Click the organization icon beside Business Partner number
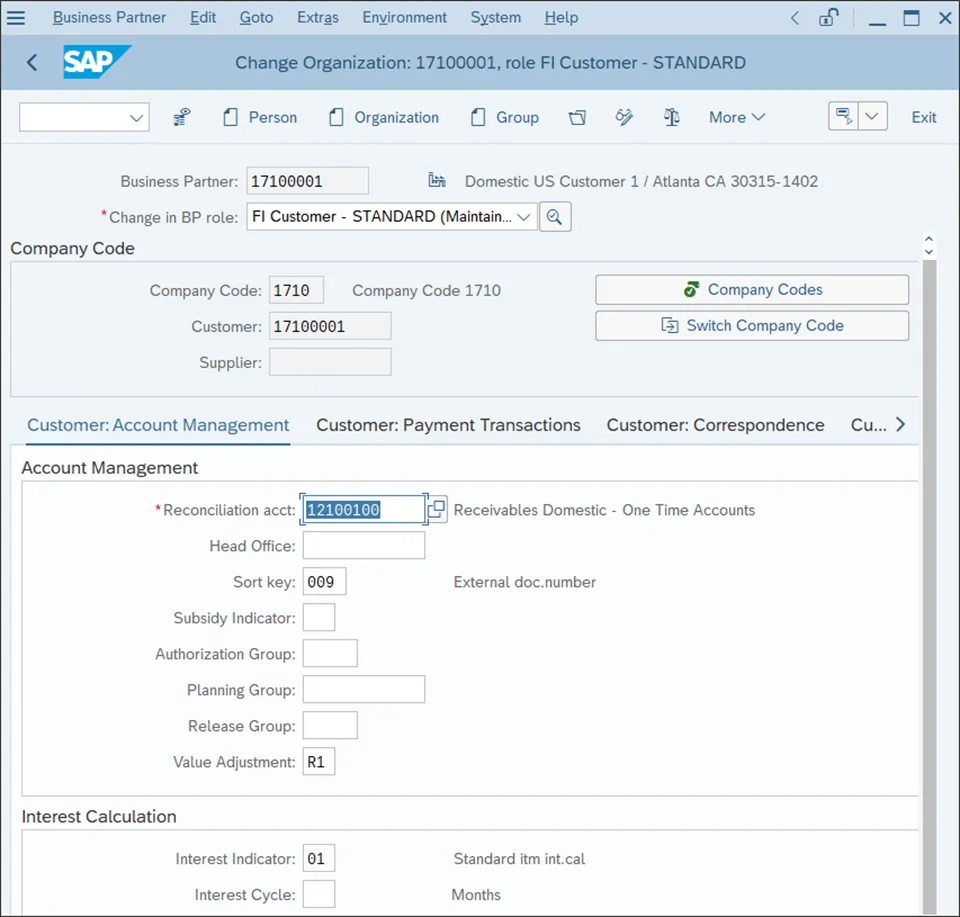This screenshot has width=960, height=917. [x=436, y=181]
